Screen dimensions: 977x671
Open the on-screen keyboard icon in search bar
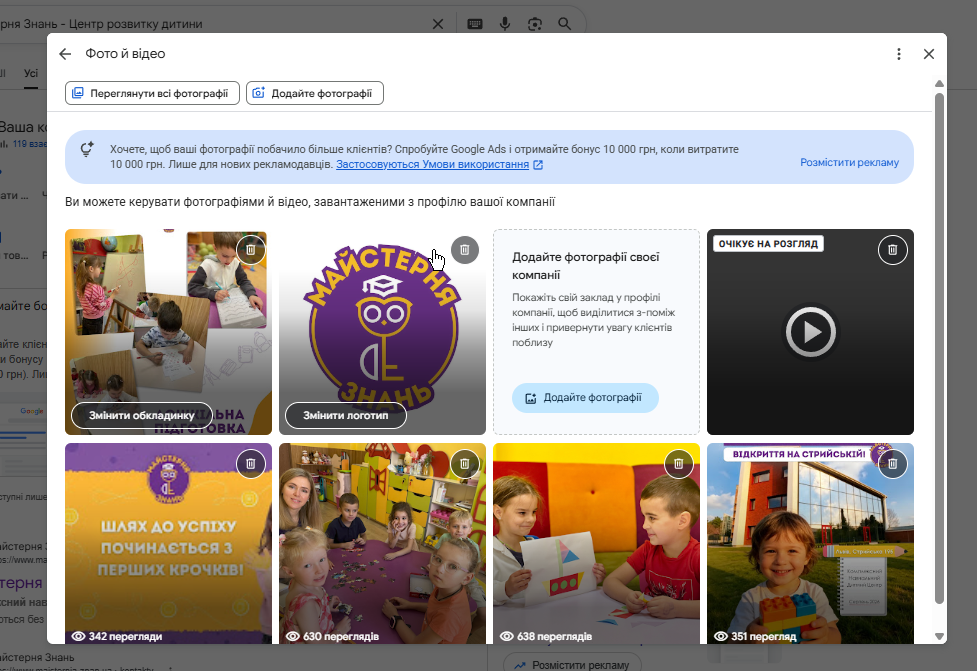click(x=475, y=24)
